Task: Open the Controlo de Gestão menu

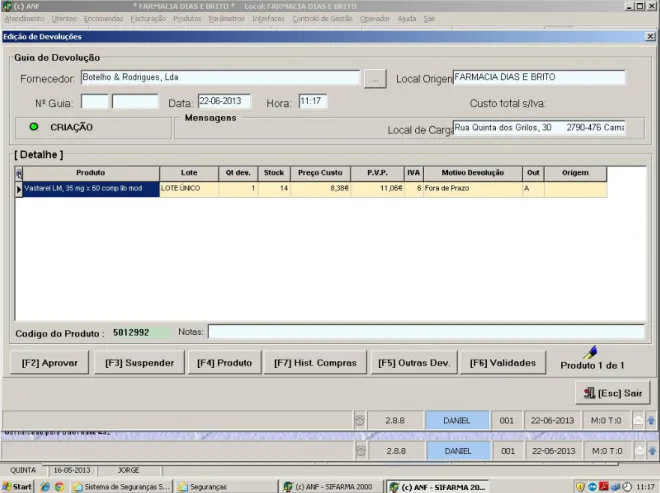Action: (x=322, y=19)
